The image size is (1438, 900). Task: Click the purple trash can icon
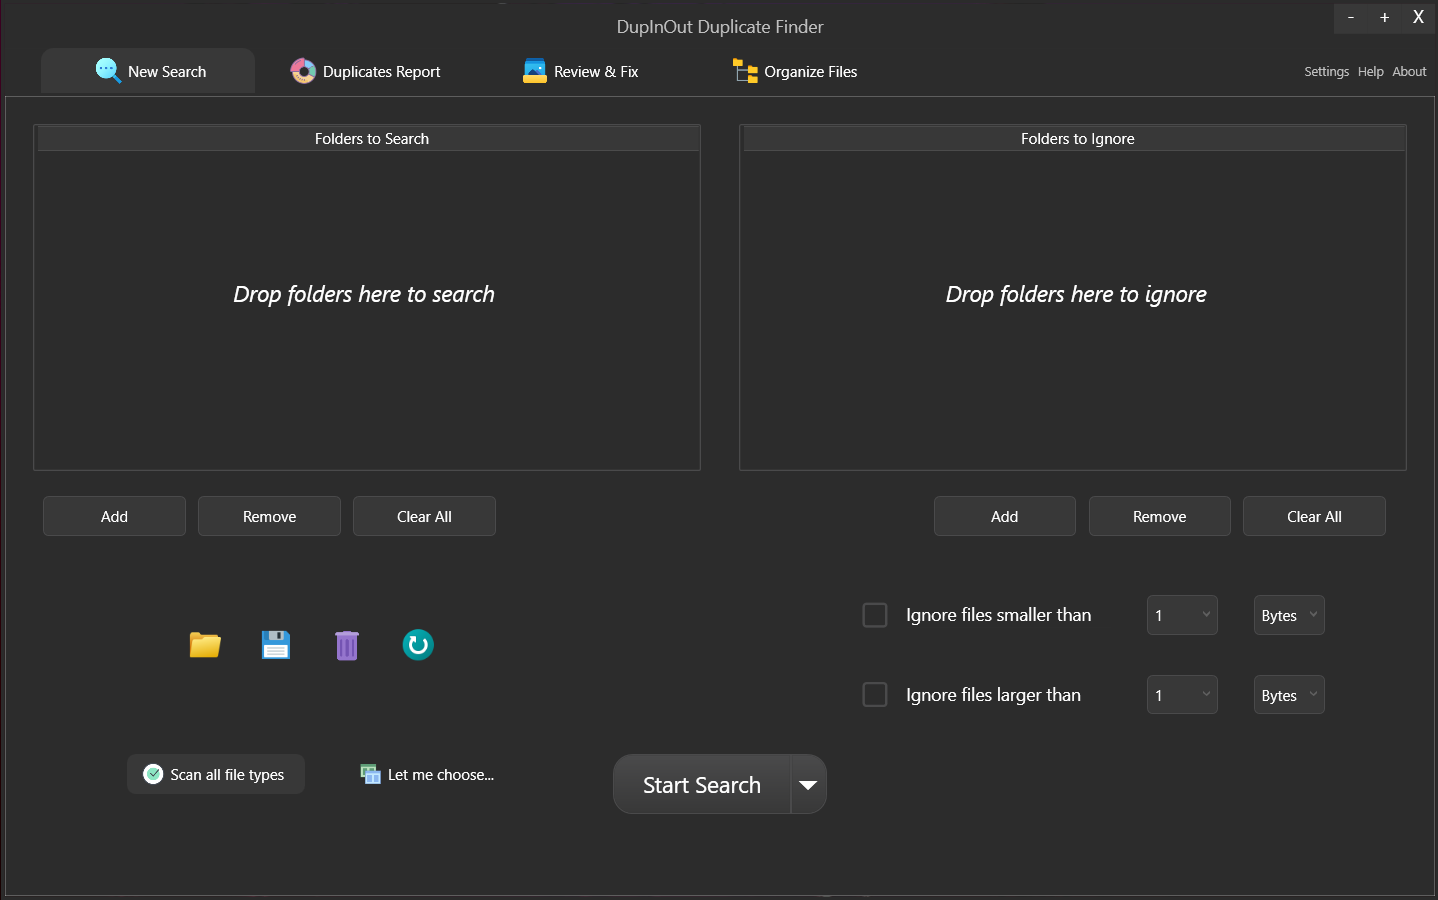click(x=347, y=645)
